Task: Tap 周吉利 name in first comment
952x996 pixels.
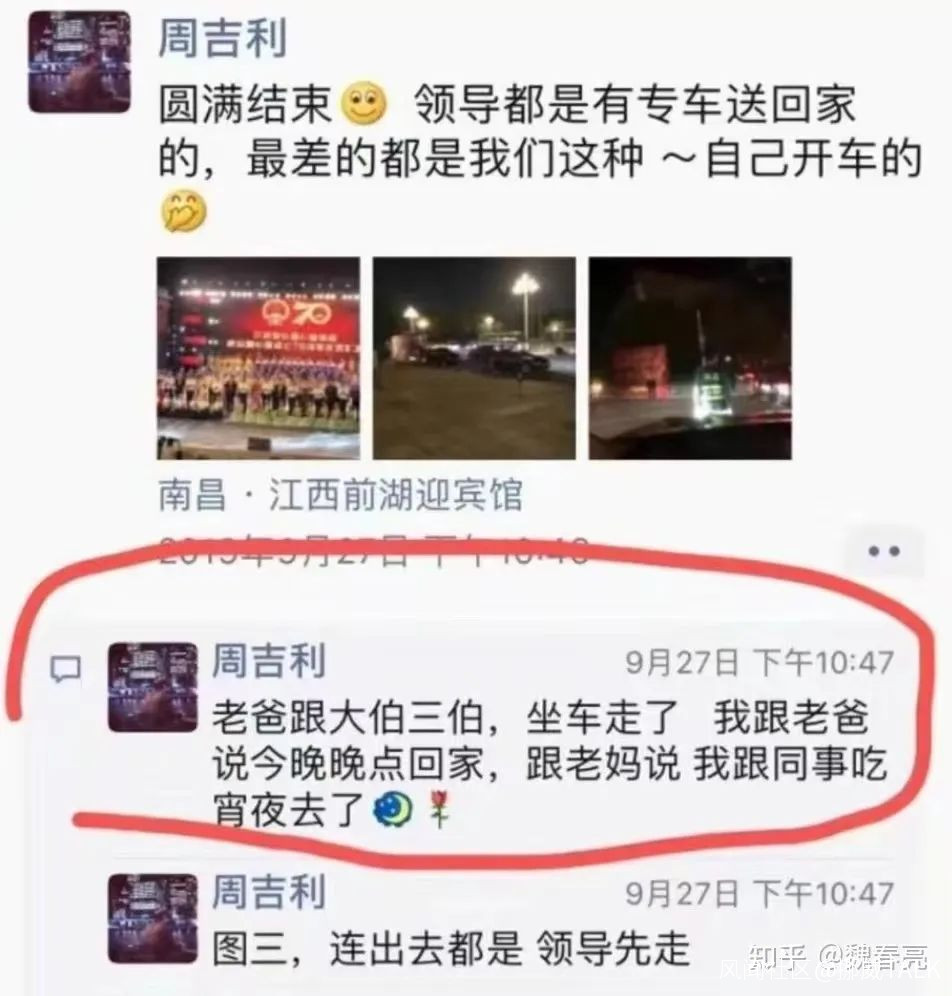Action: pos(269,661)
